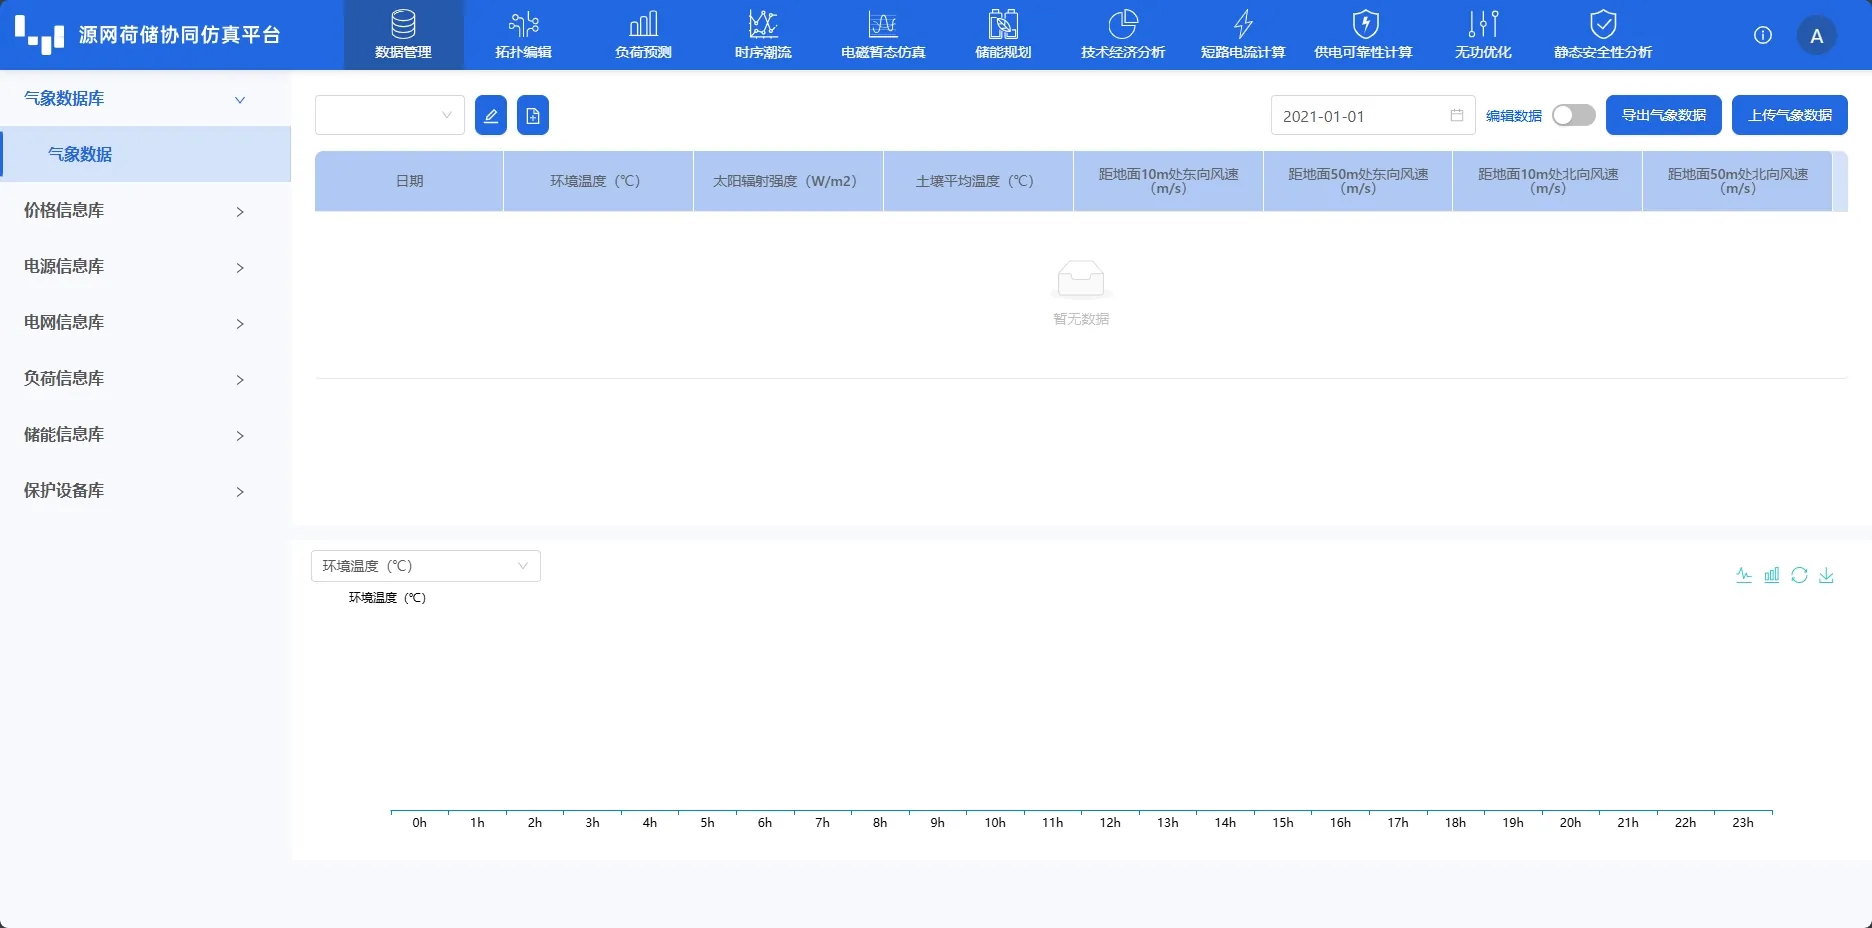Open the 技术经济分析 pie chart icon
Image resolution: width=1872 pixels, height=928 pixels.
[x=1123, y=24]
